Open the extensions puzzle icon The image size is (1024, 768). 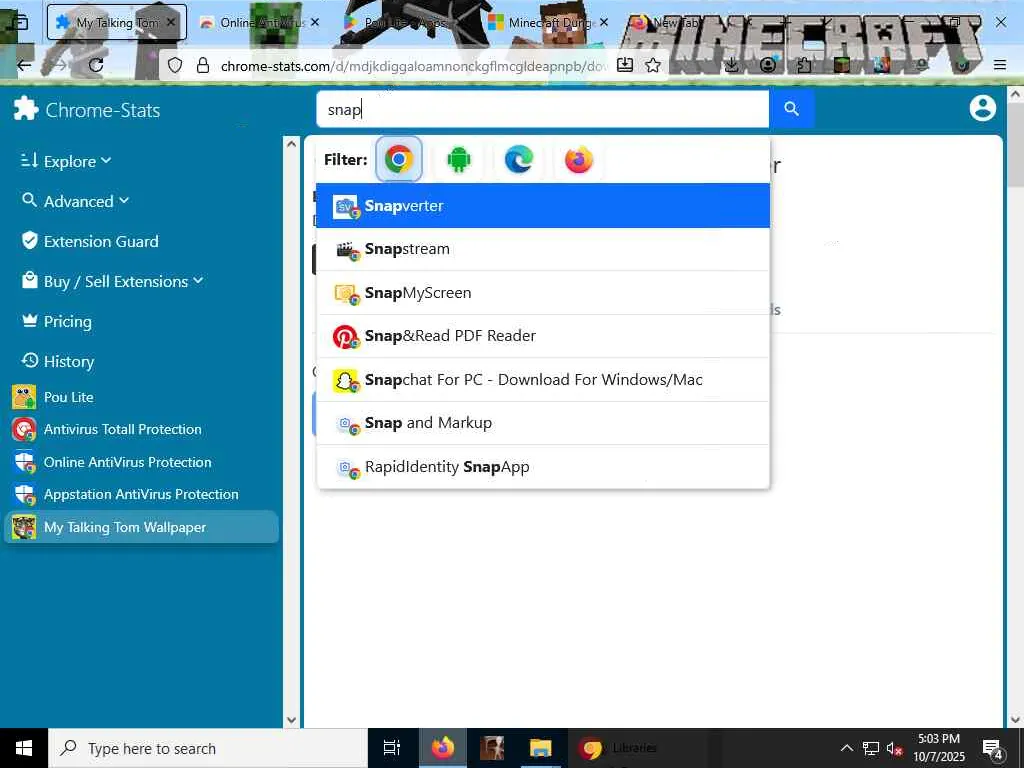pyautogui.click(x=805, y=65)
